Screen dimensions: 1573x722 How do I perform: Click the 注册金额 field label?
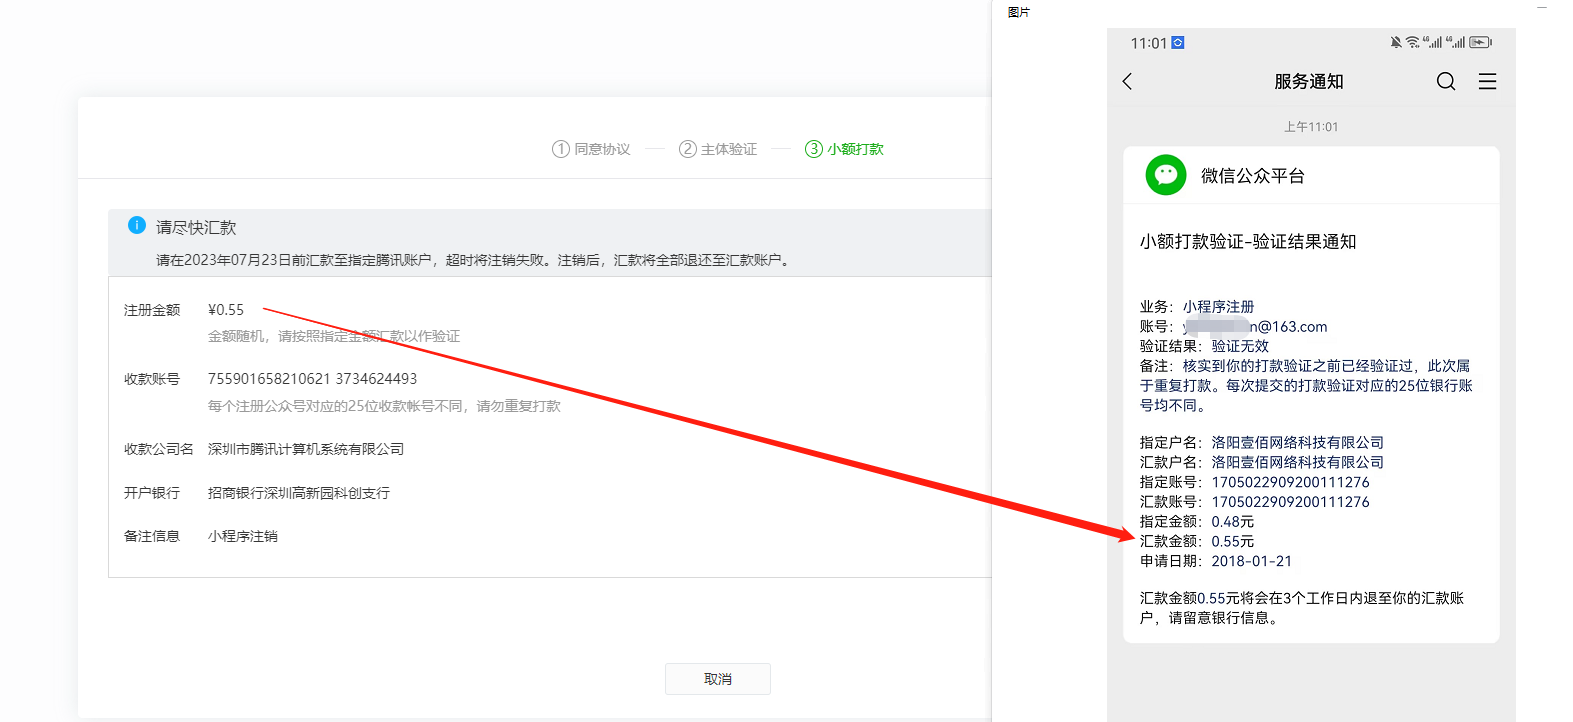click(x=152, y=310)
